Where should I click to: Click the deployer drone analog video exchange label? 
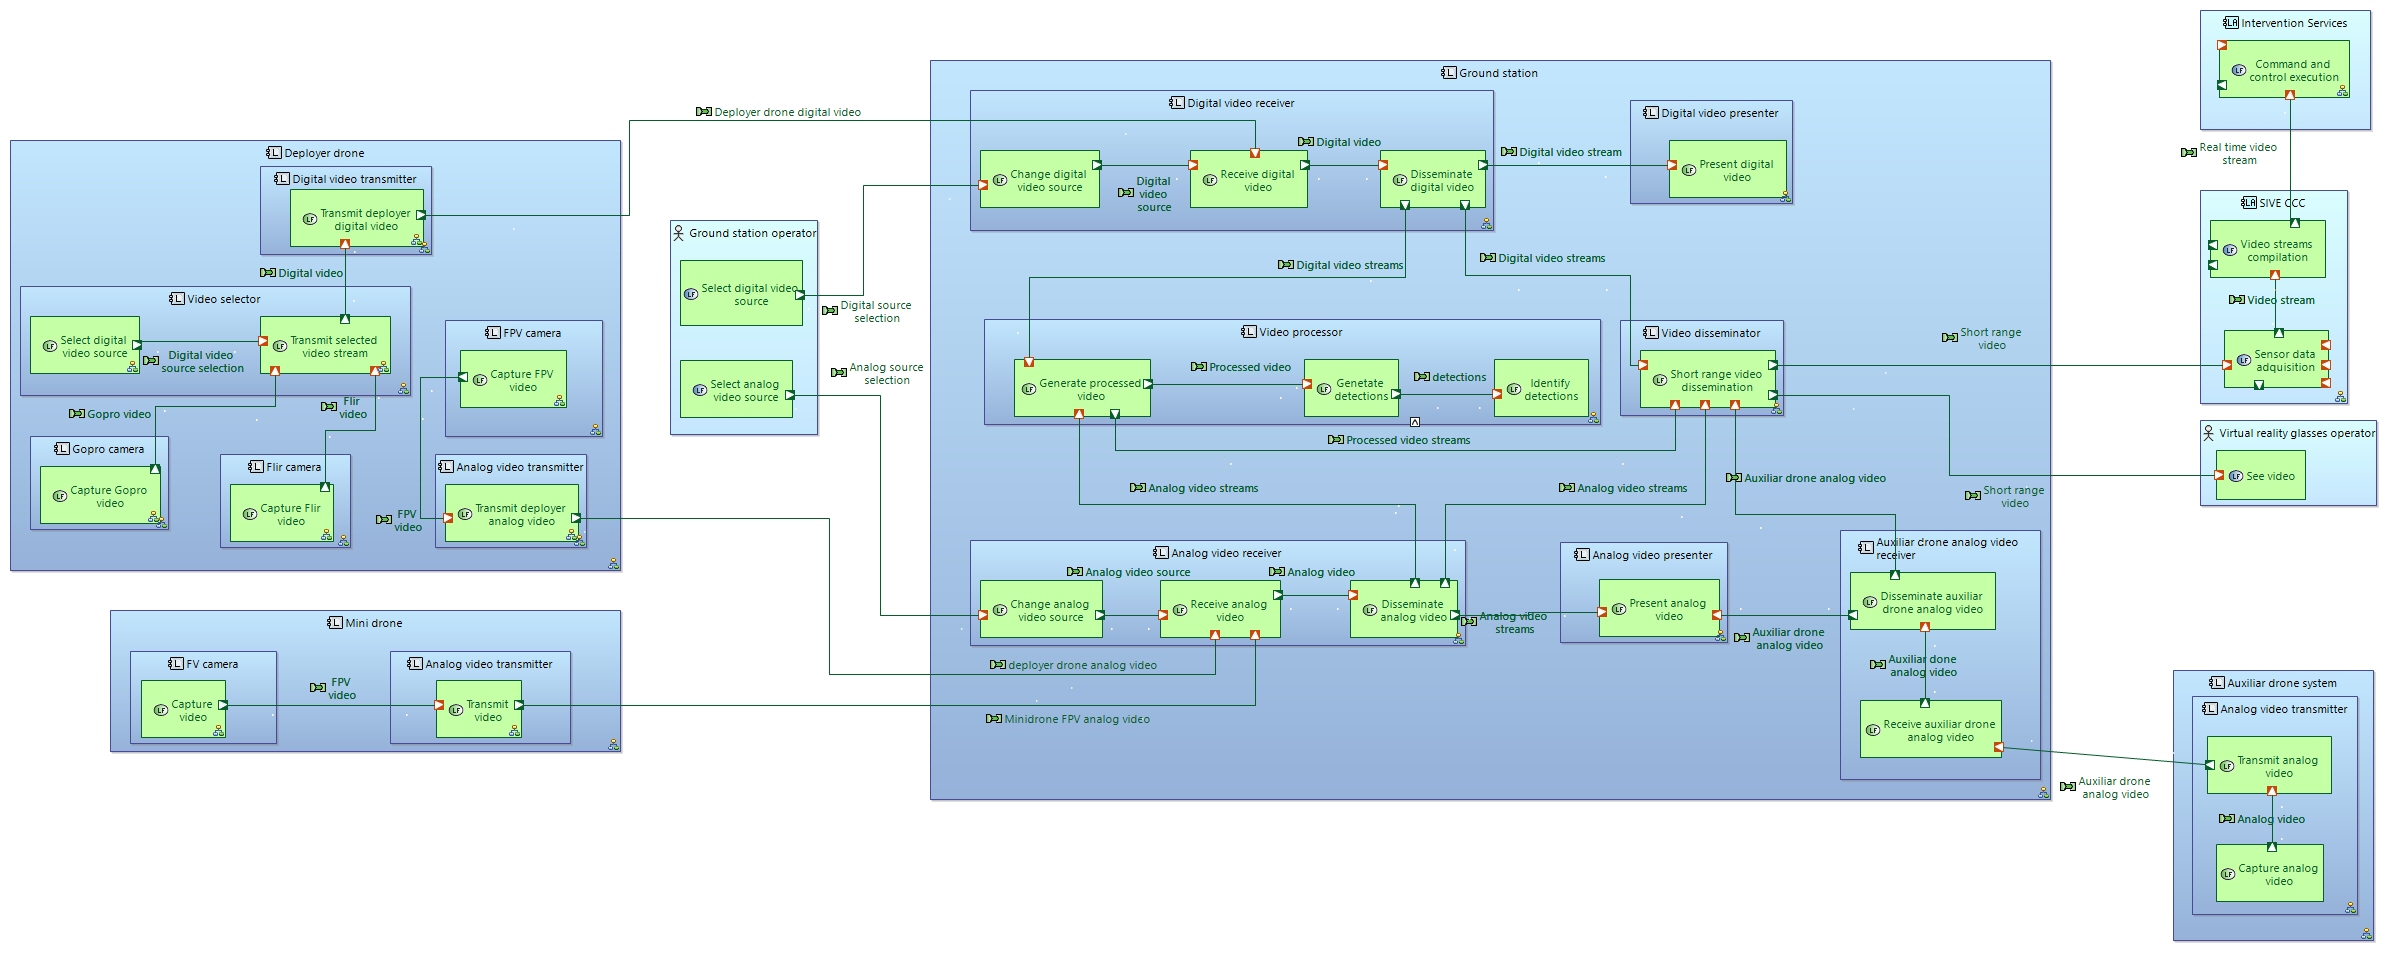pos(1082,665)
